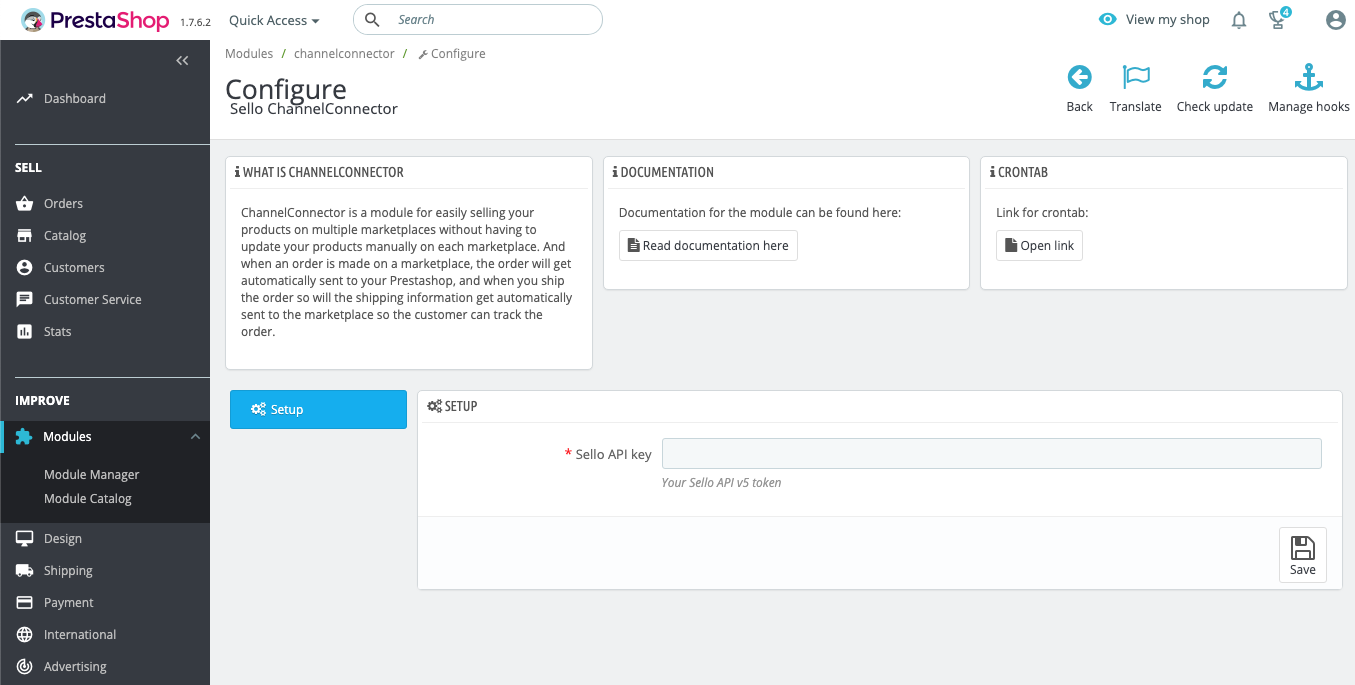This screenshot has width=1355, height=685.
Task: Click the Manage hooks anchor icon
Action: [1309, 77]
